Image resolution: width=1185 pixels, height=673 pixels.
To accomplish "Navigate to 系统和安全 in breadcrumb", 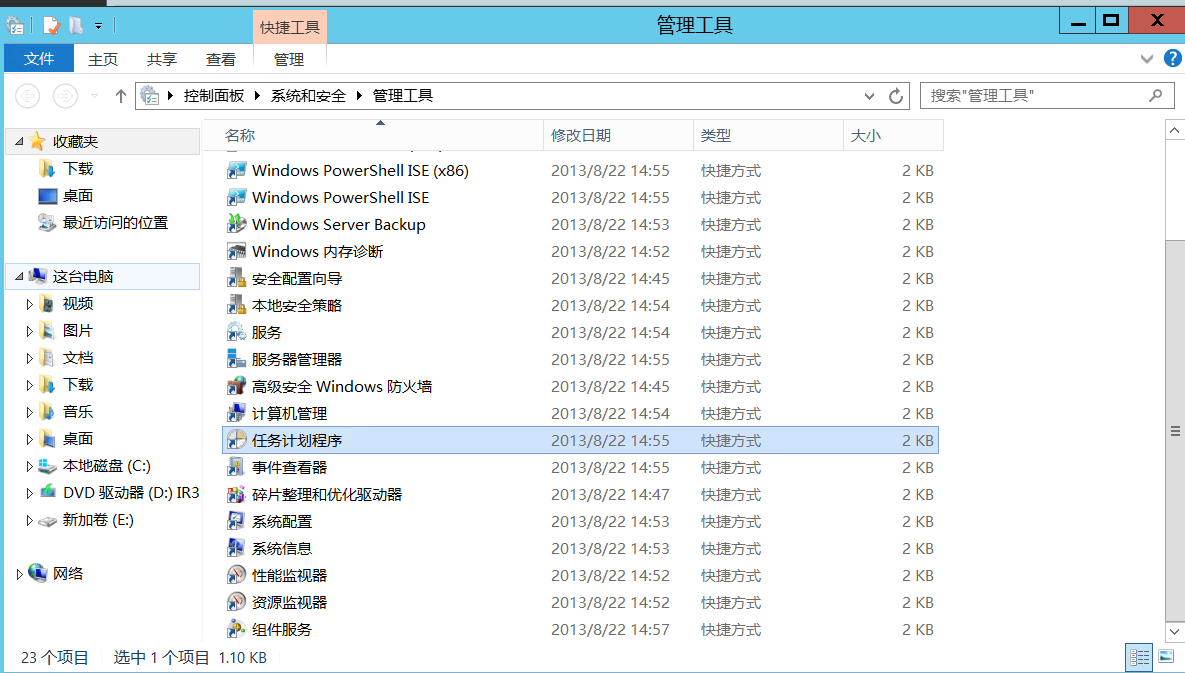I will [308, 96].
